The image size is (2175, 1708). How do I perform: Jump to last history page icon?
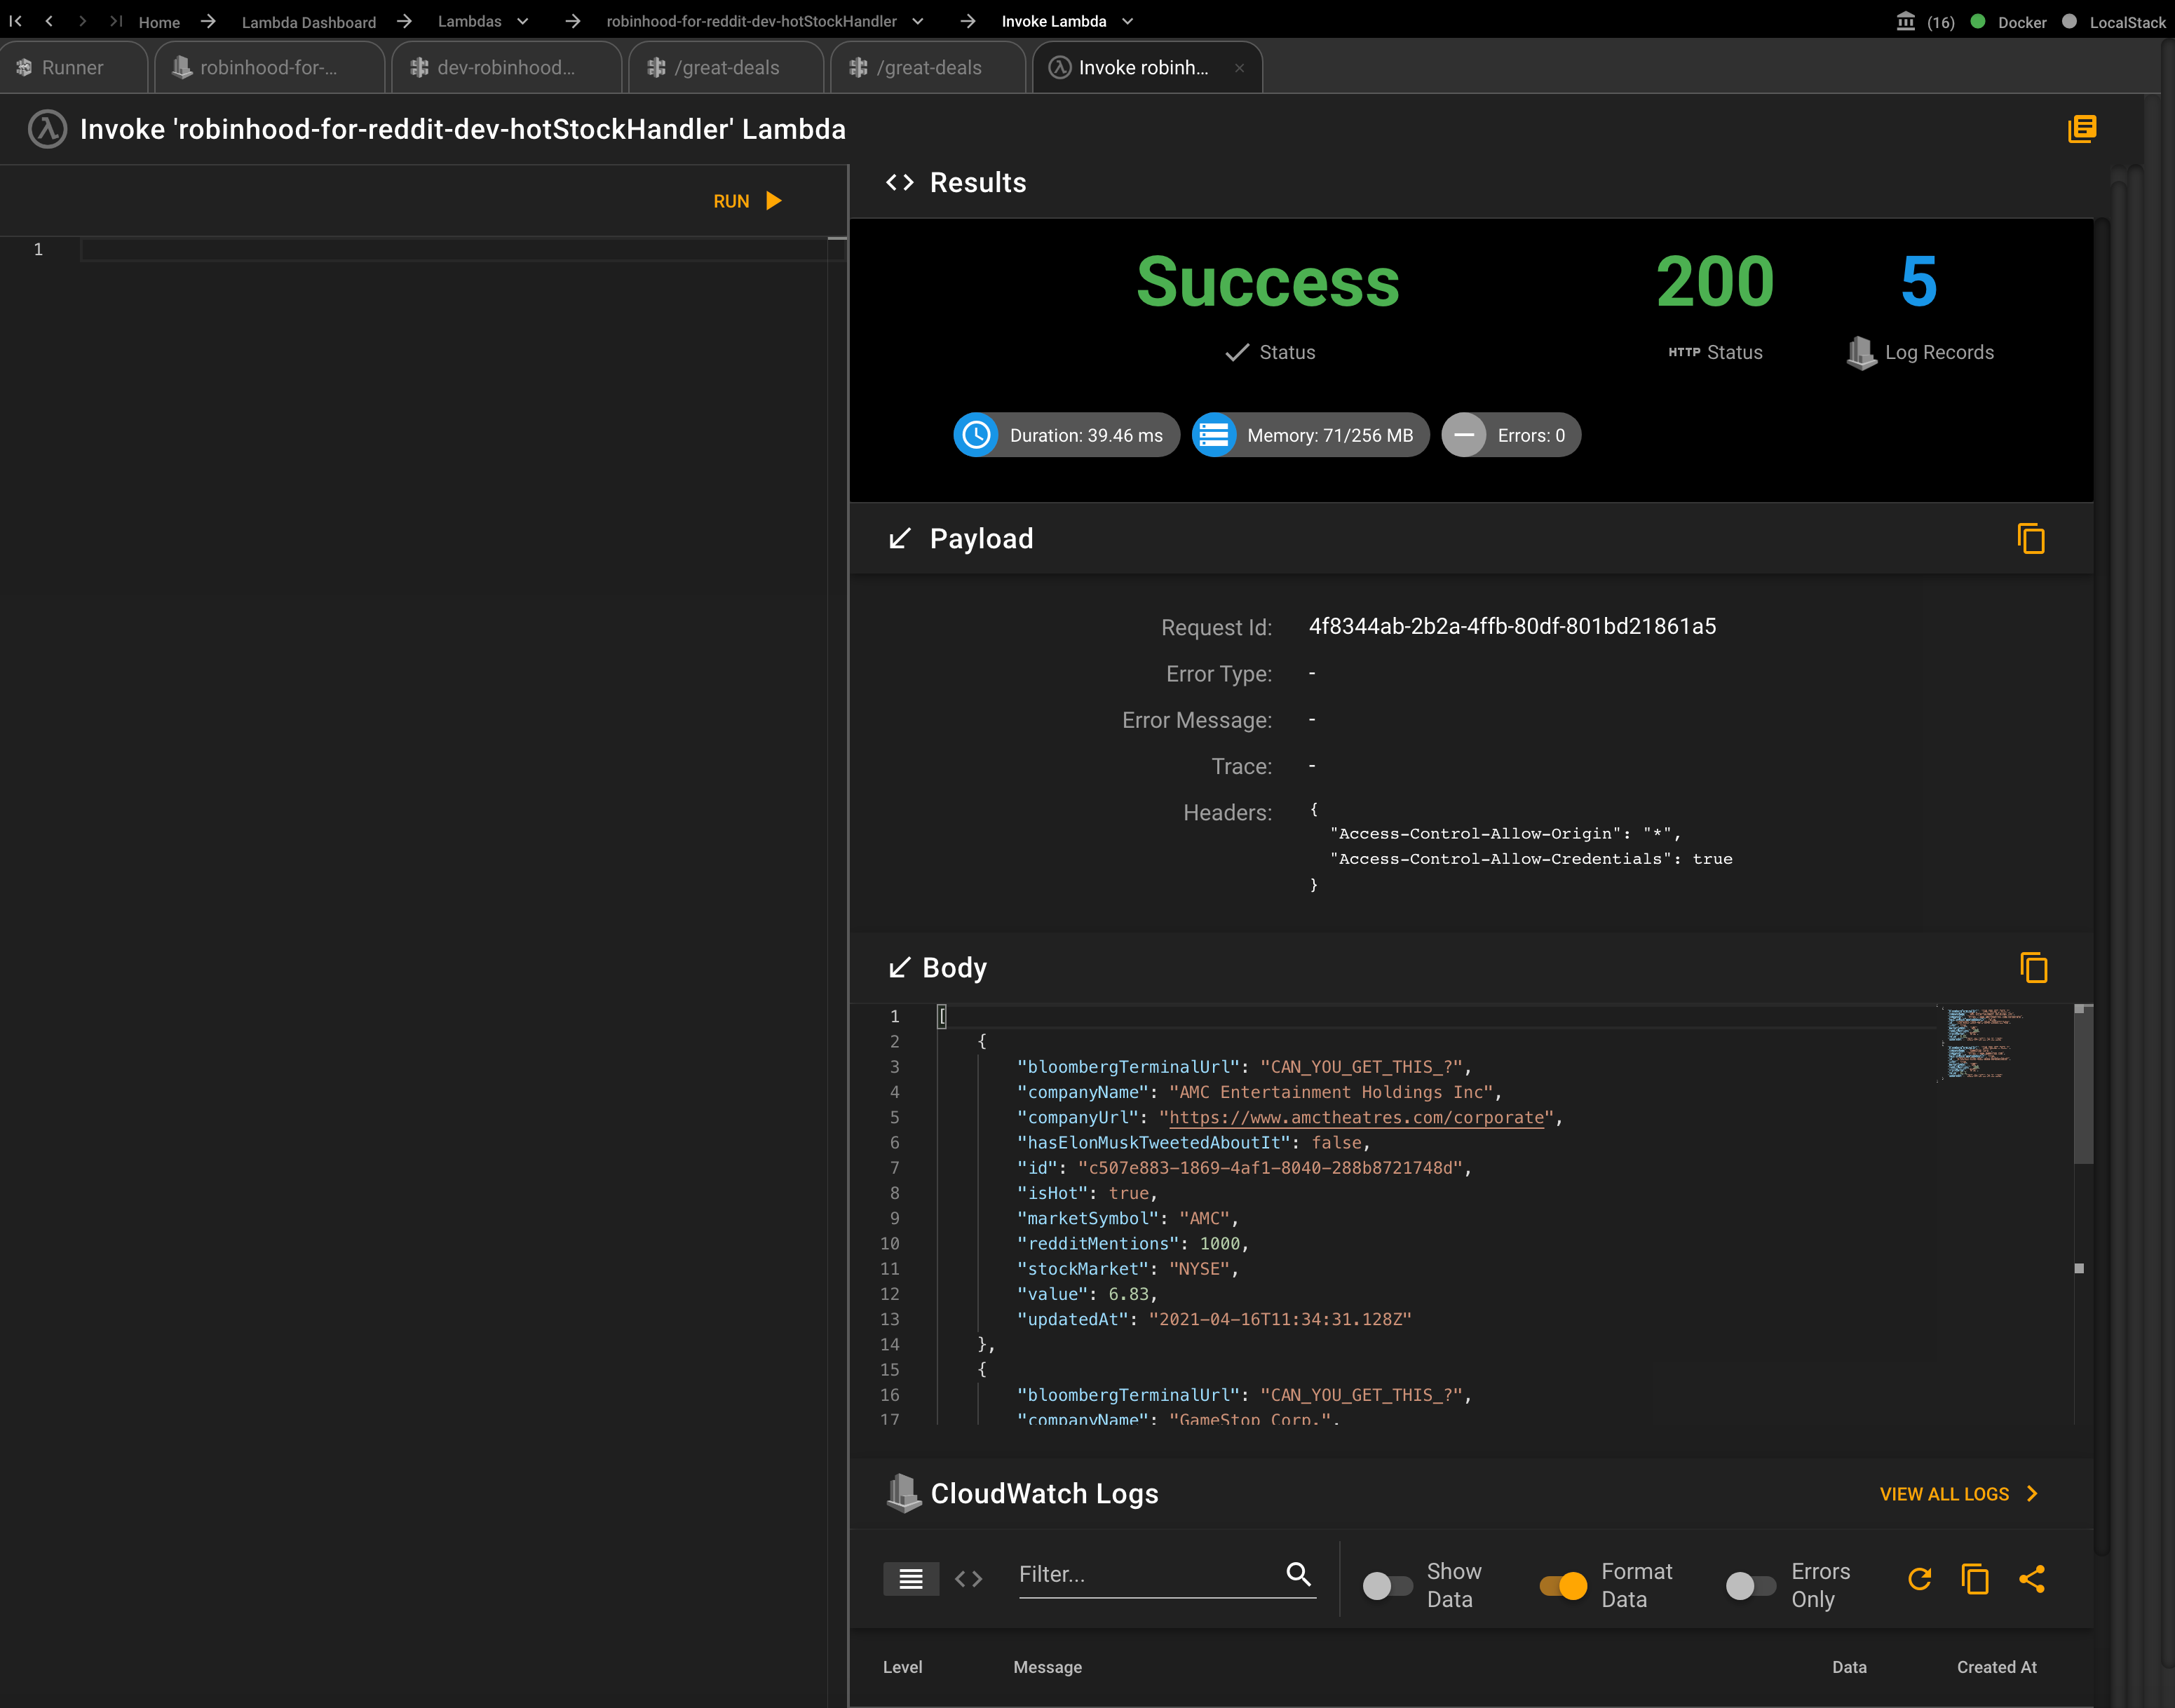[116, 21]
